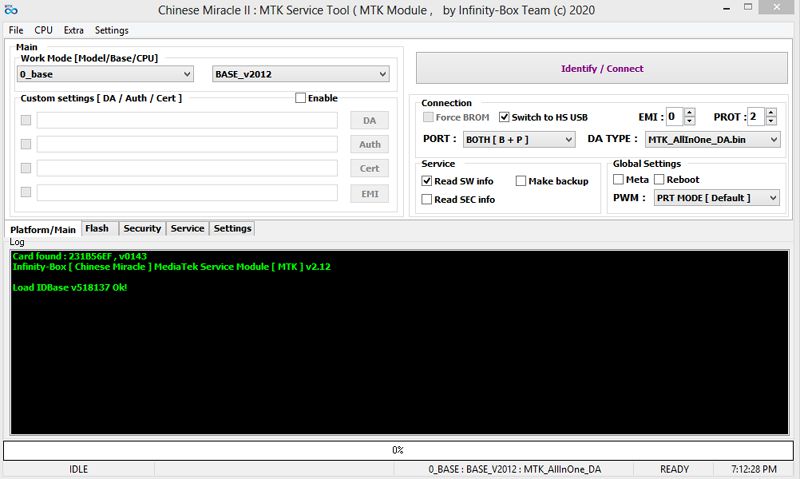The width and height of the screenshot is (800, 479).
Task: Expand the BASE_v2012 dropdown
Action: (301, 74)
